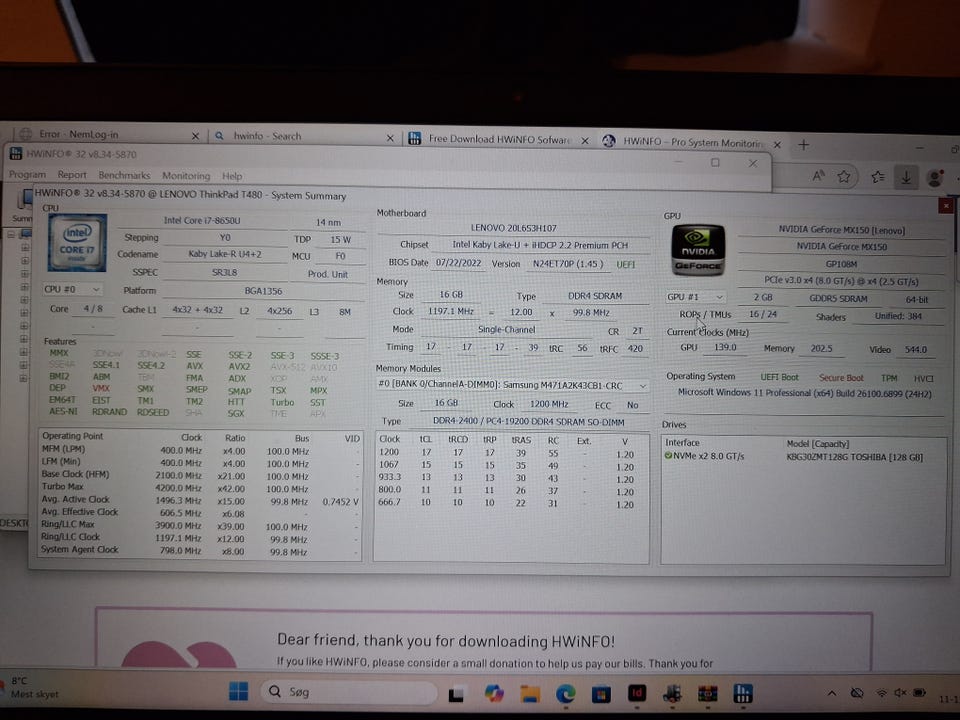Viewport: 960px width, 720px height.
Task: Open the Monitoring menu
Action: 186,176
